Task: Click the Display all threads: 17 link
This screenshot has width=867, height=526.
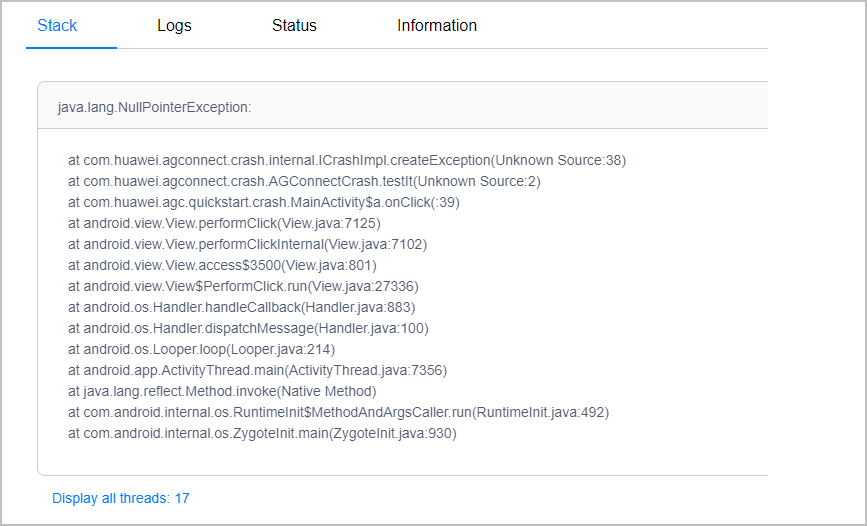Action: click(x=121, y=498)
